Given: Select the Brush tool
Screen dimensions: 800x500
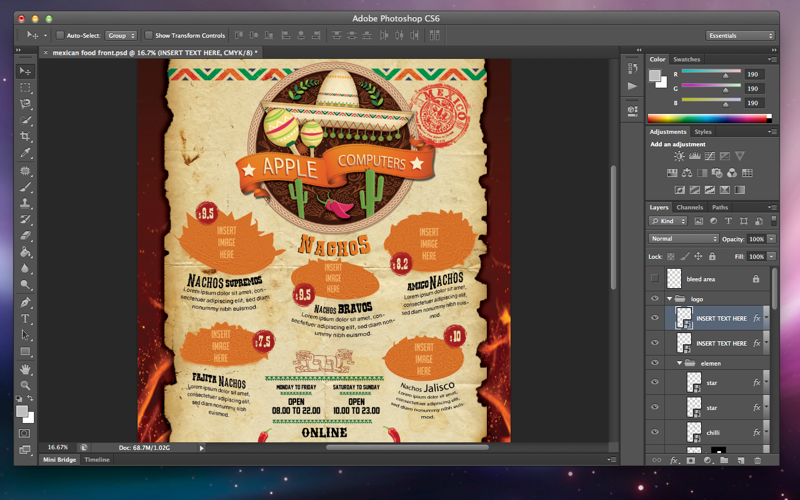Looking at the screenshot, I should click(x=24, y=187).
